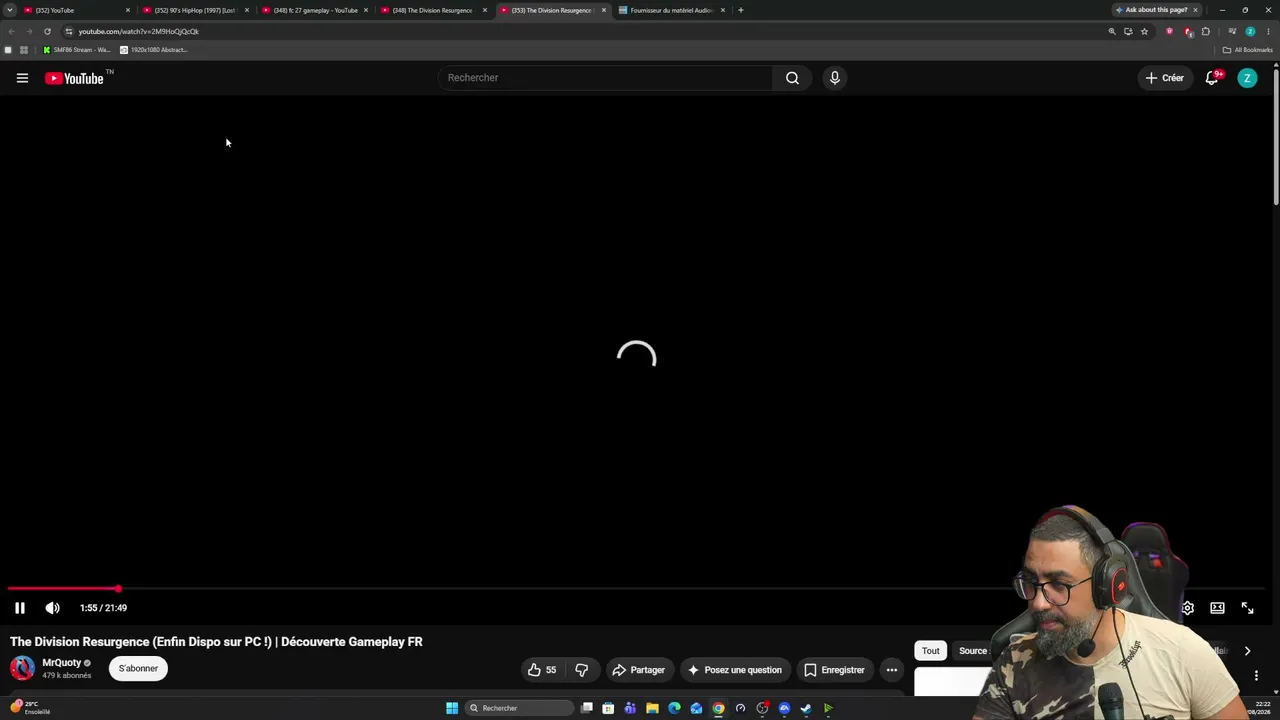Open the SMF86 Stream bookmark

click(x=76, y=50)
